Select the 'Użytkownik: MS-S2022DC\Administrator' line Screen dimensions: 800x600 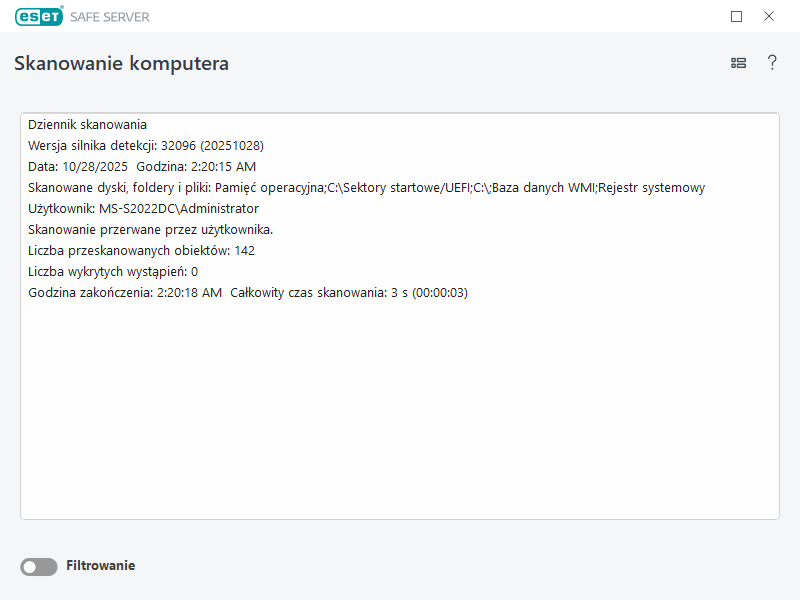(143, 209)
